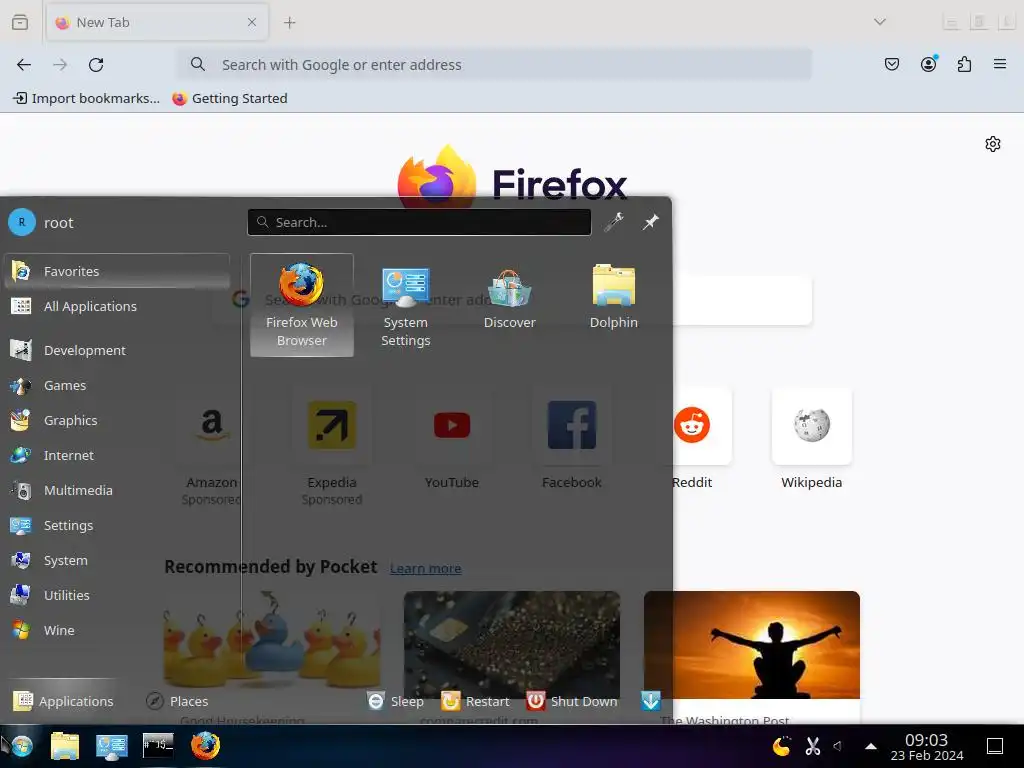Toggle the pin to keep launcher open

[x=650, y=222]
